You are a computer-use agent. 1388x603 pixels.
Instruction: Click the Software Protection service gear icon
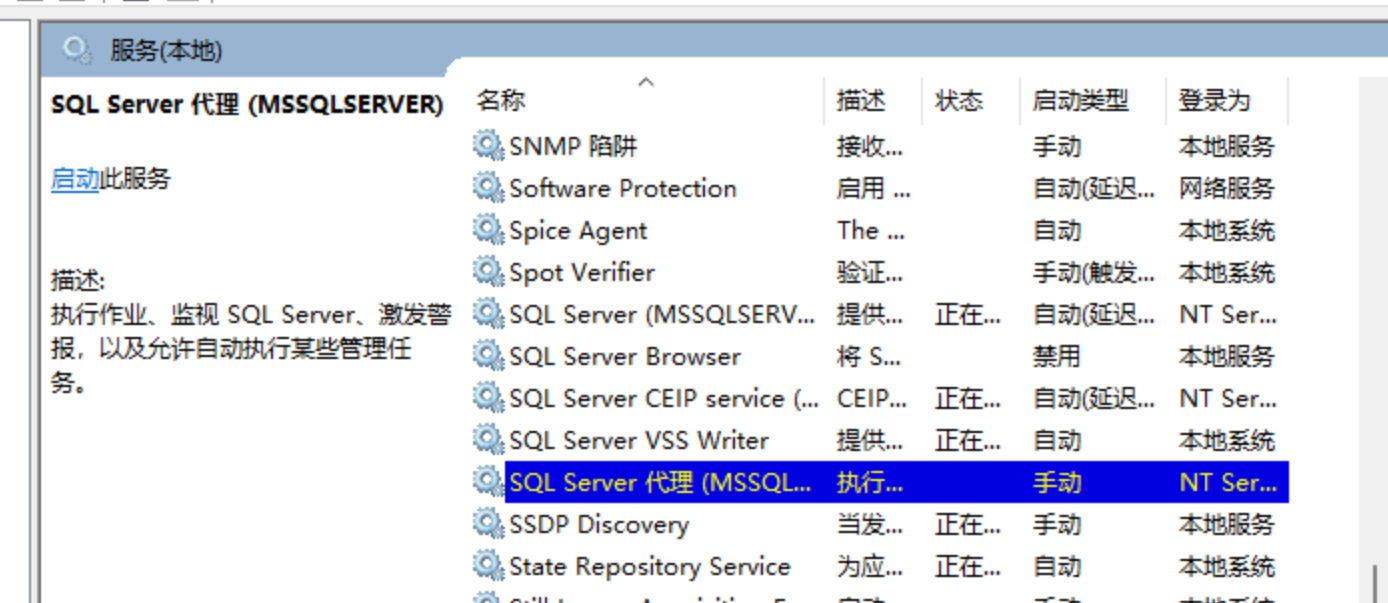(x=487, y=188)
